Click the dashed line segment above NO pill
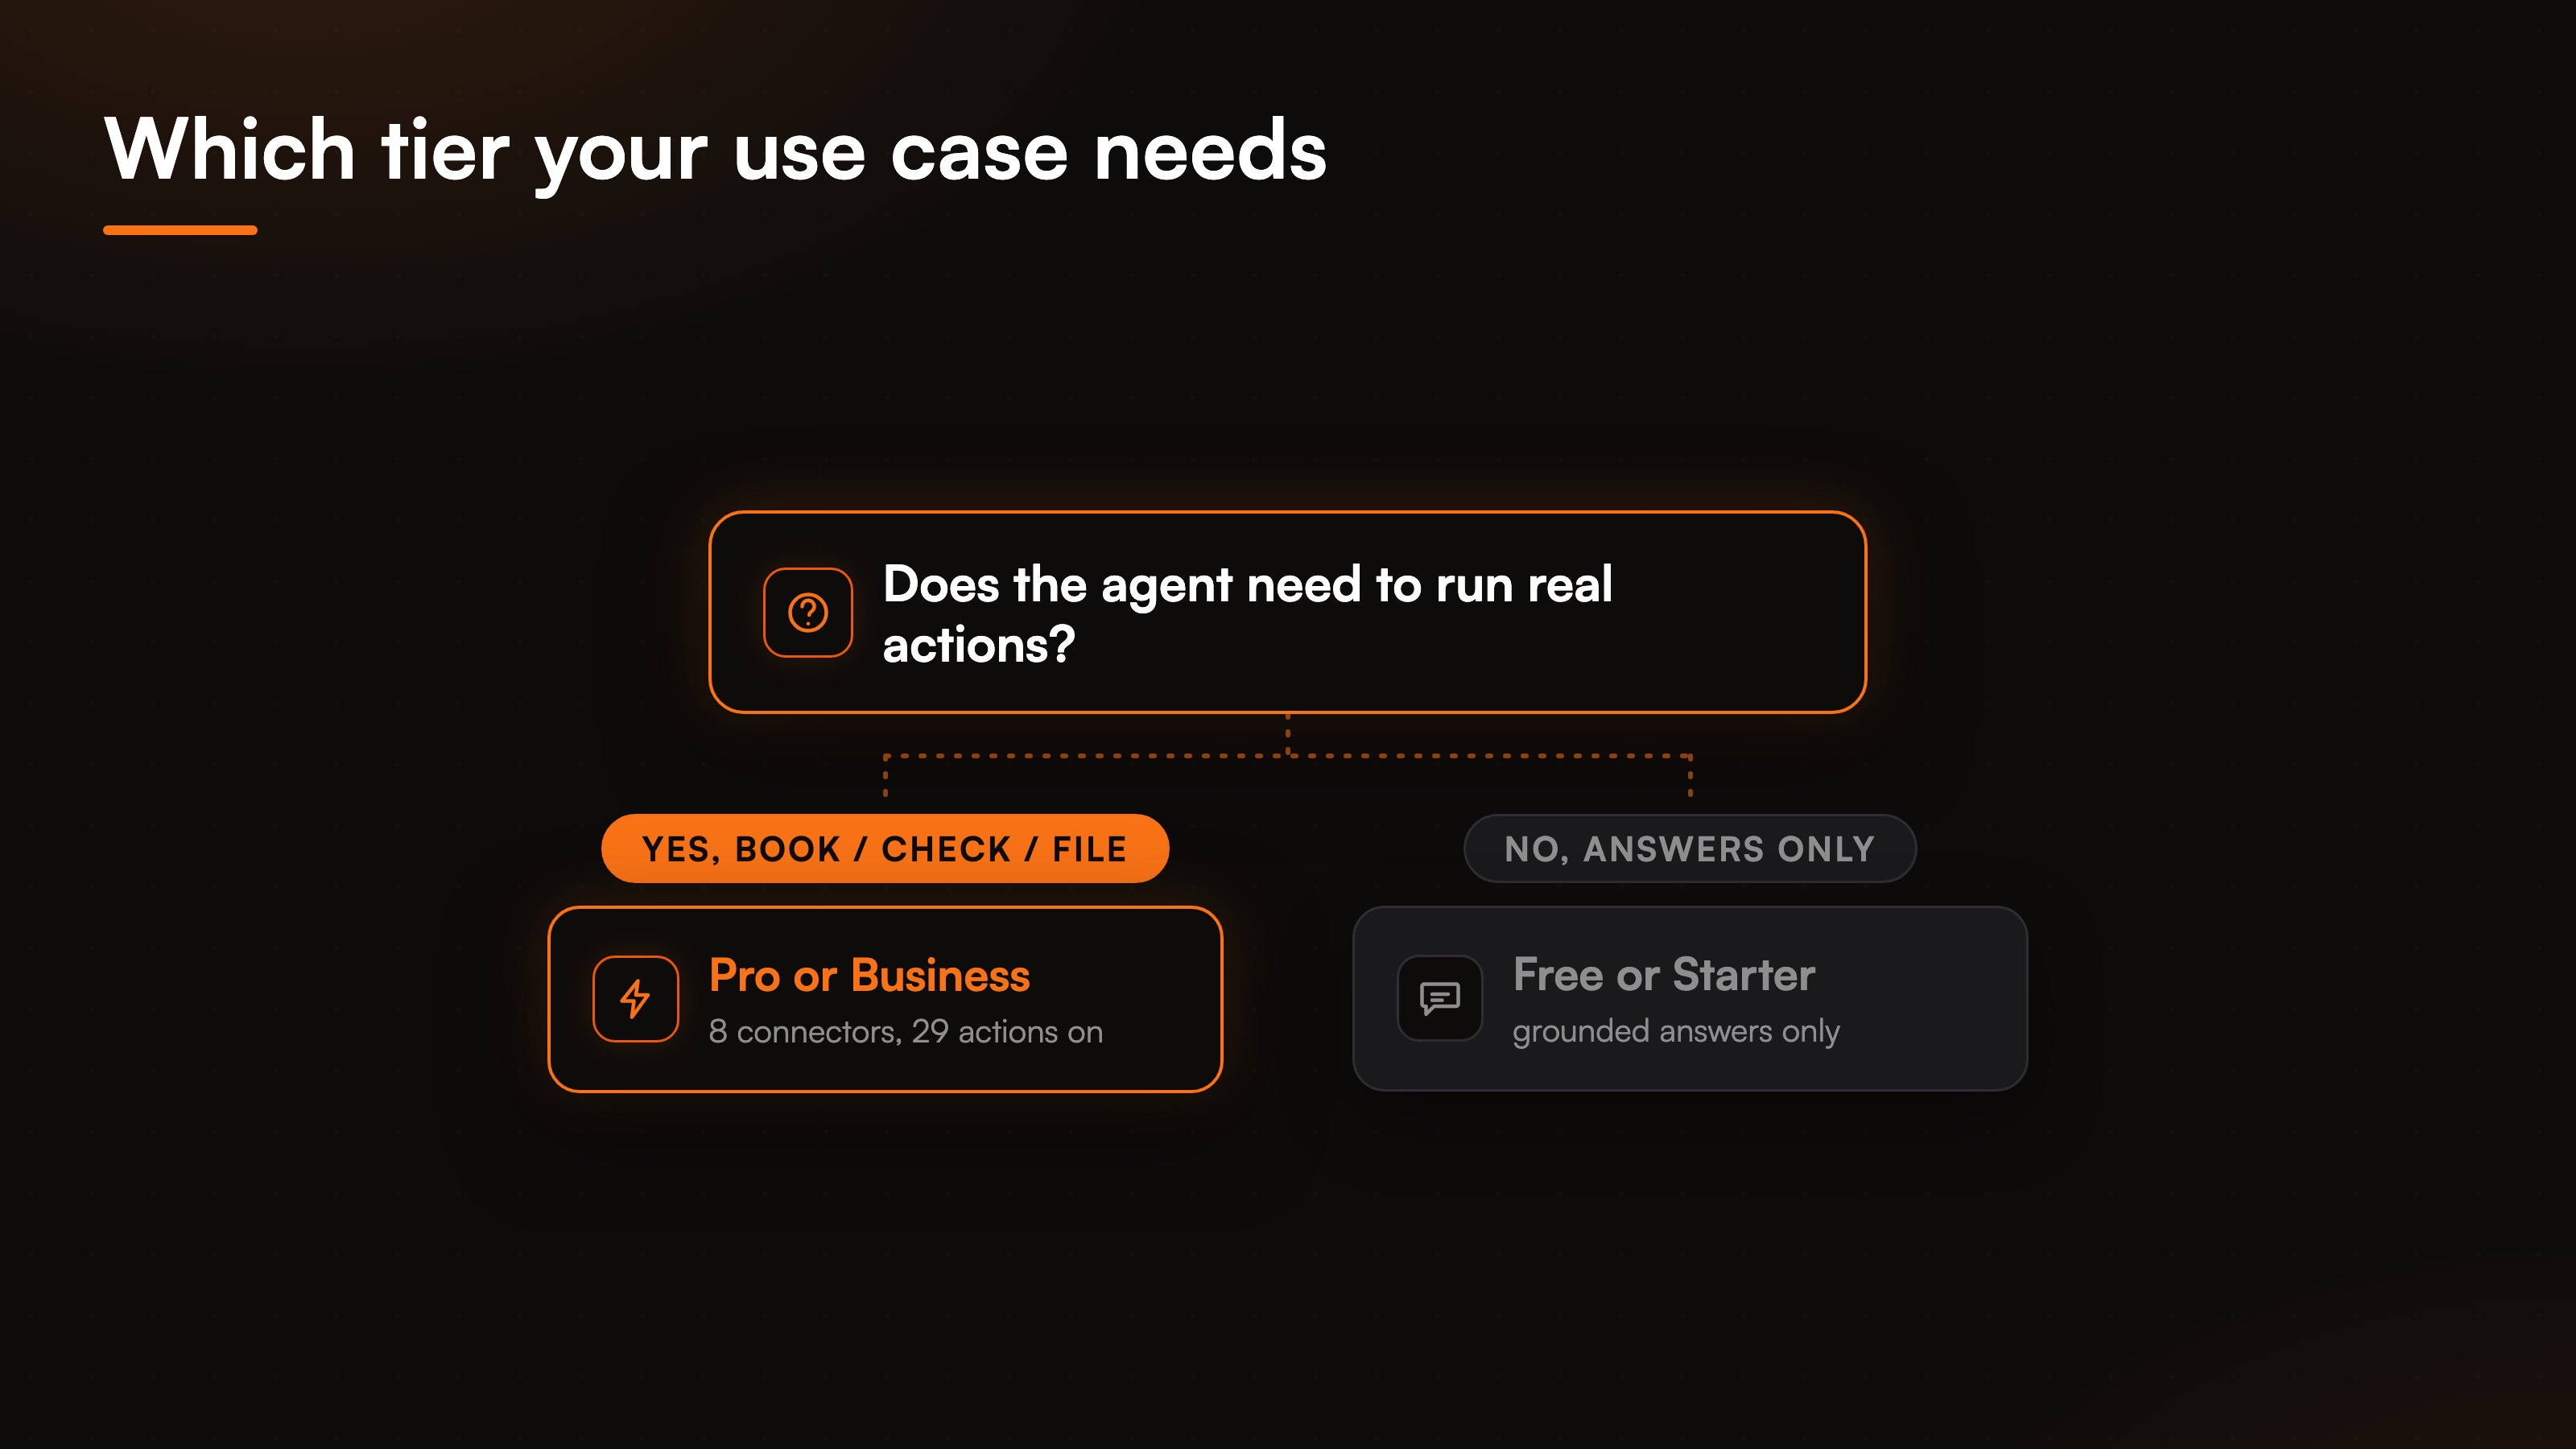Viewport: 2576px width, 1449px height. tap(1690, 776)
